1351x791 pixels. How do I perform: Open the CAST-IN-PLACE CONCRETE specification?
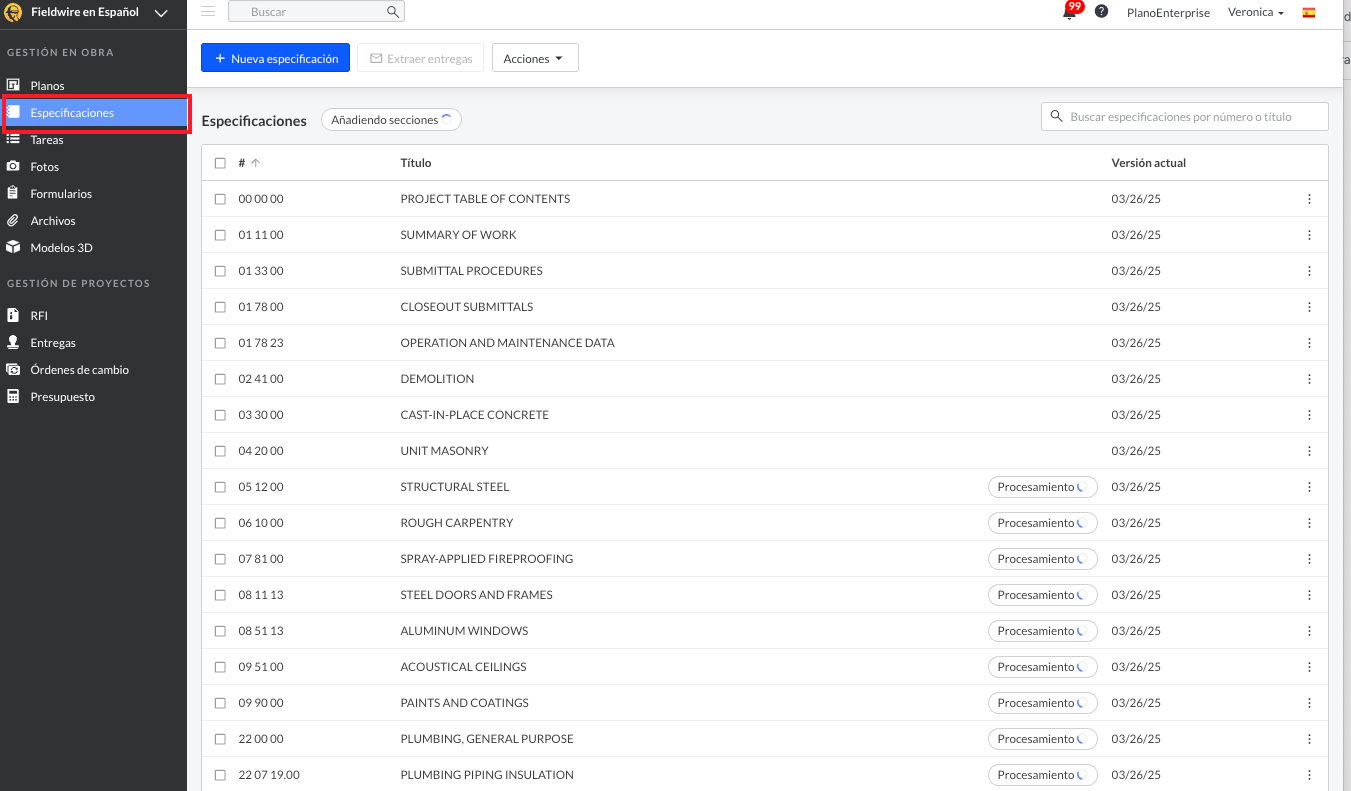point(474,415)
